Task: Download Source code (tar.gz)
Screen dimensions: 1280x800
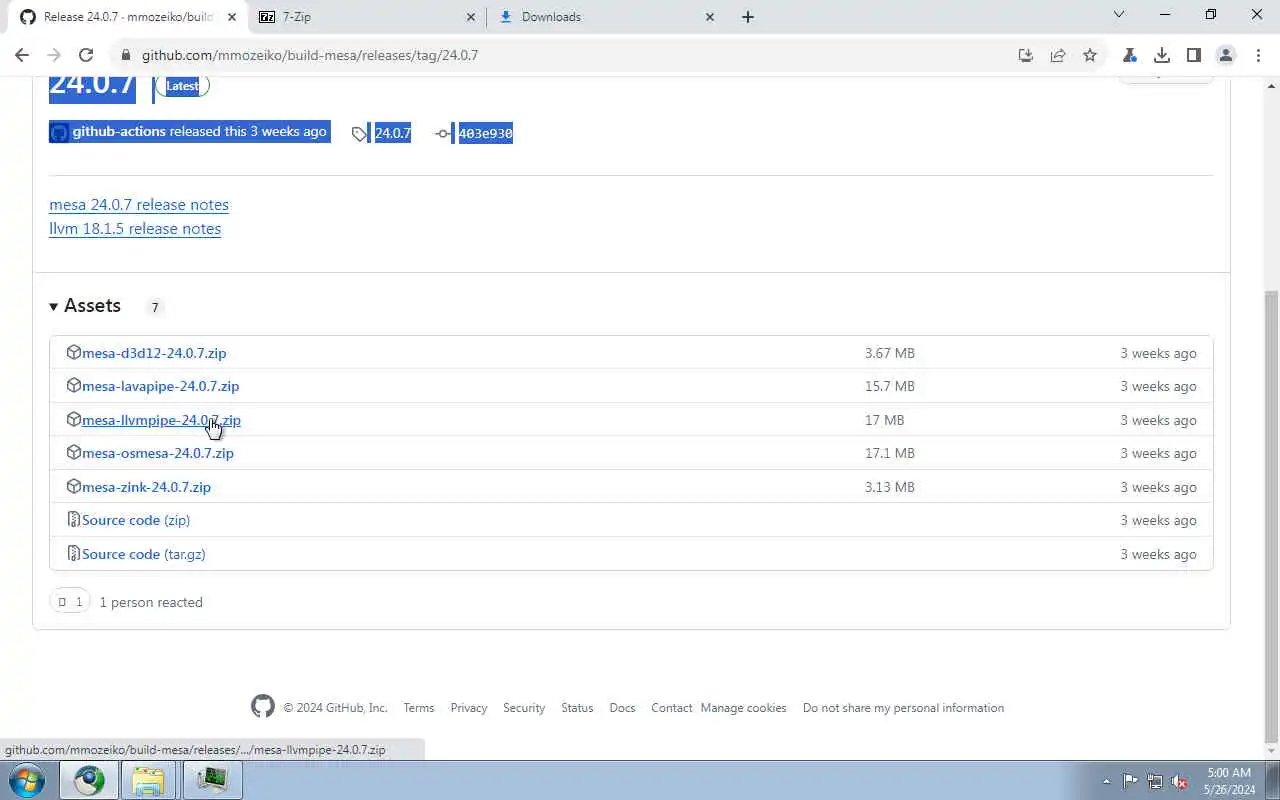Action: 144,554
